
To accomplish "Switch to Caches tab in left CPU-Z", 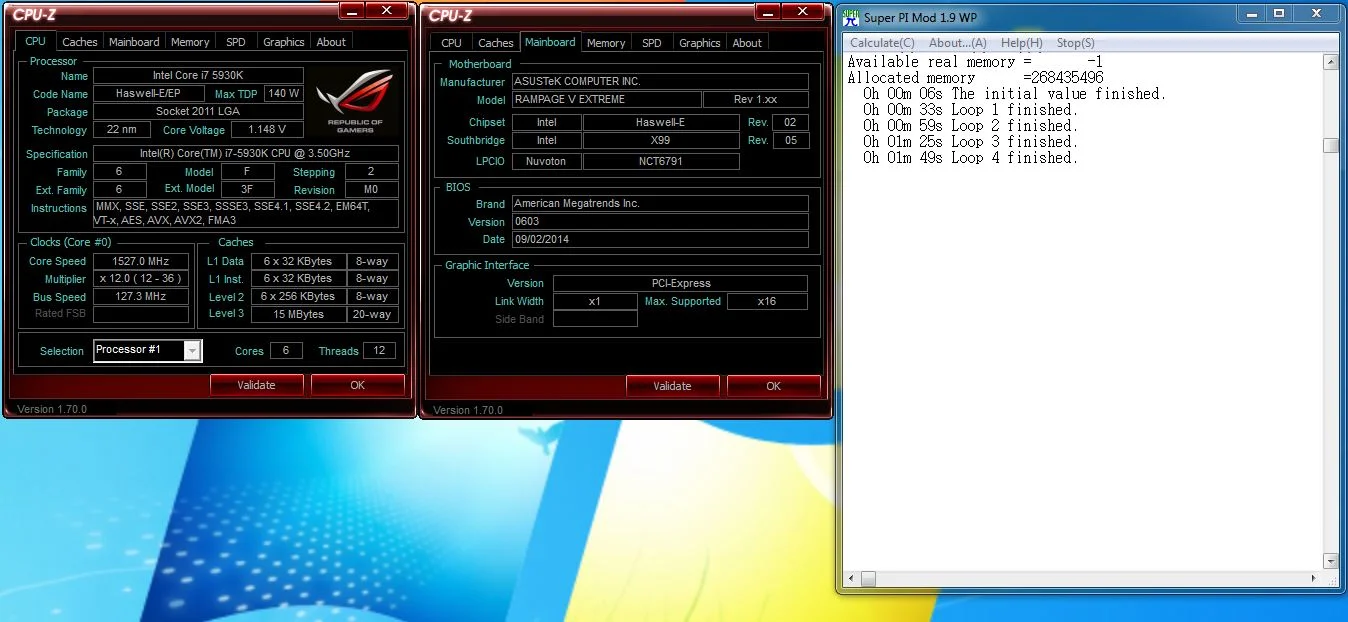I will (x=80, y=42).
